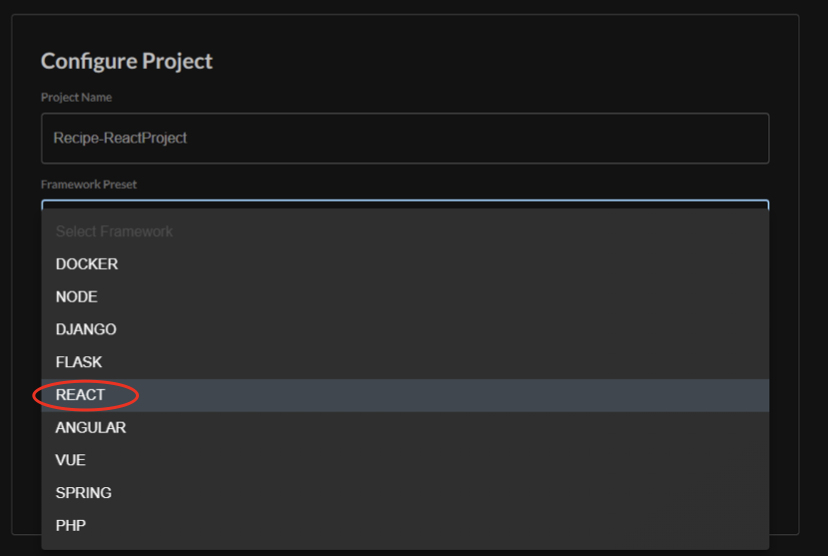
Task: Select FLASK in the dropdown list
Action: pos(79,362)
